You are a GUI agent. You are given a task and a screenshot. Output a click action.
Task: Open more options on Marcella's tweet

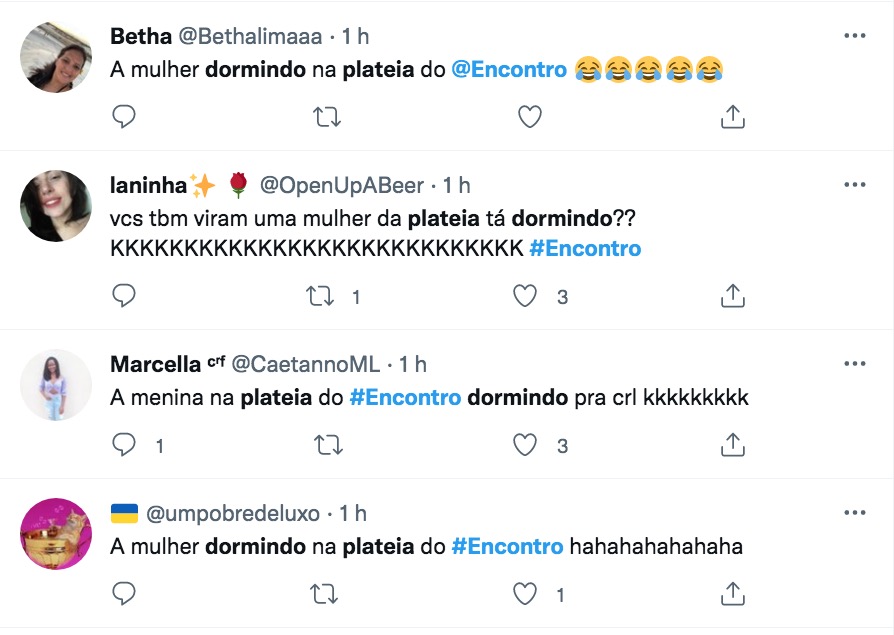tap(854, 363)
